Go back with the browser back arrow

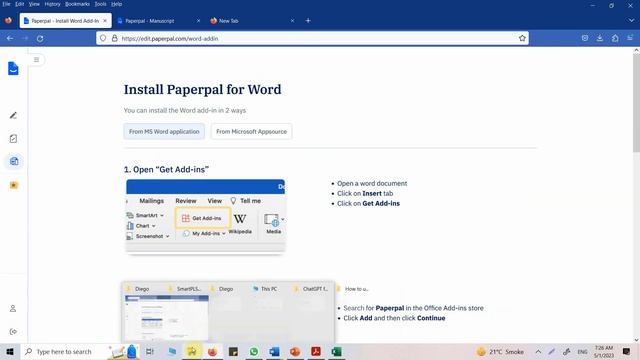pyautogui.click(x=10, y=38)
